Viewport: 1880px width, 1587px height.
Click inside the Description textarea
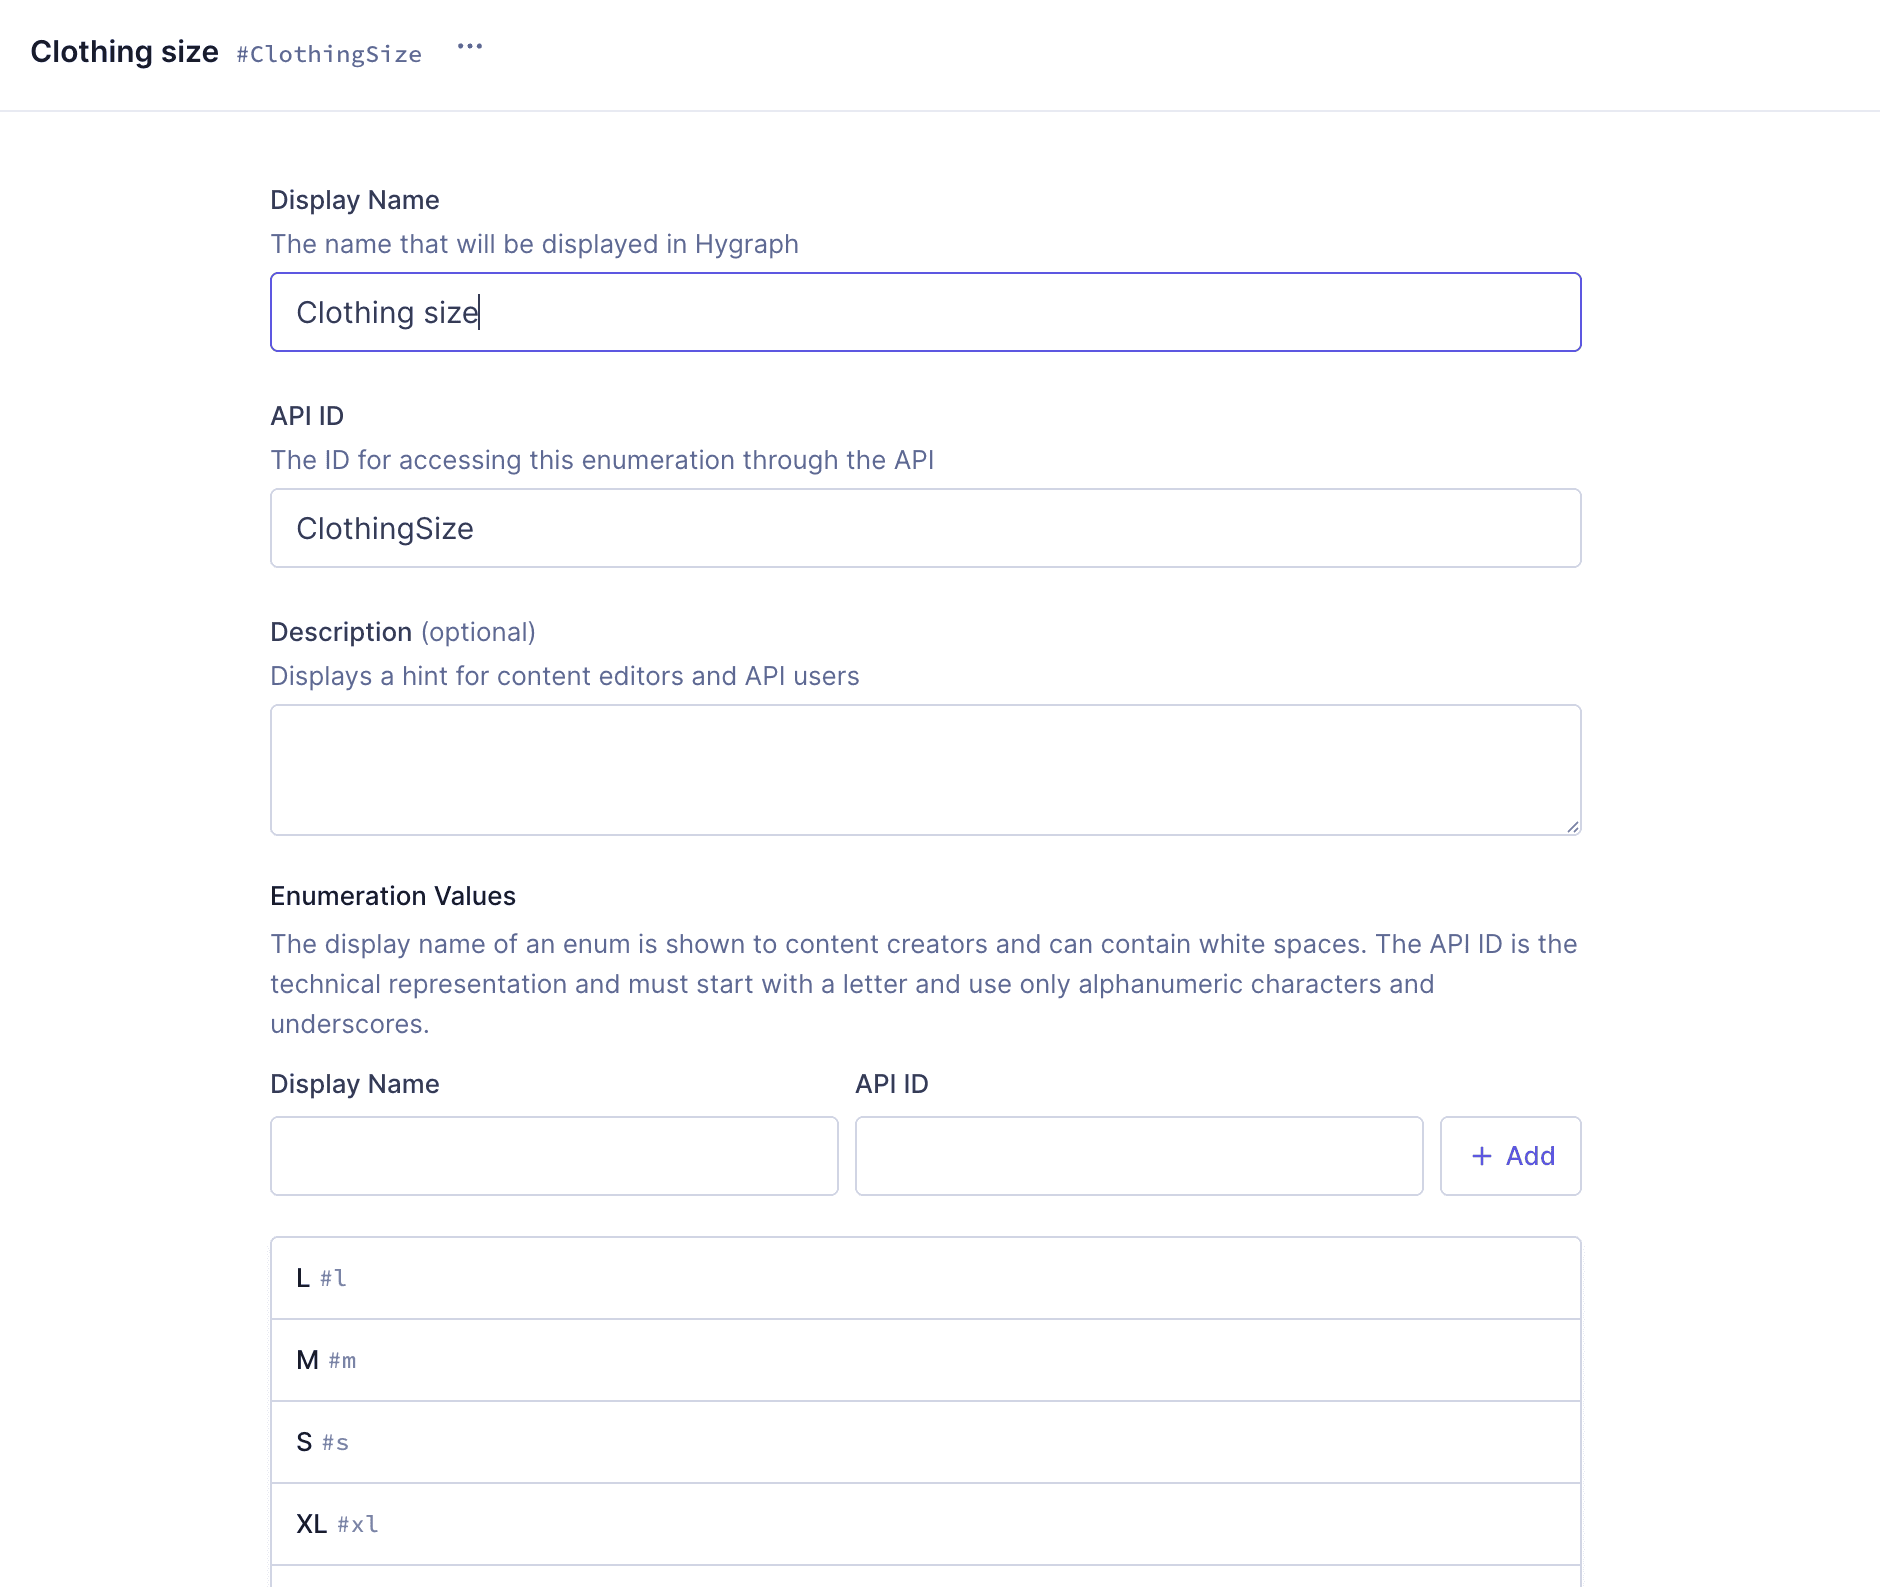pos(925,769)
